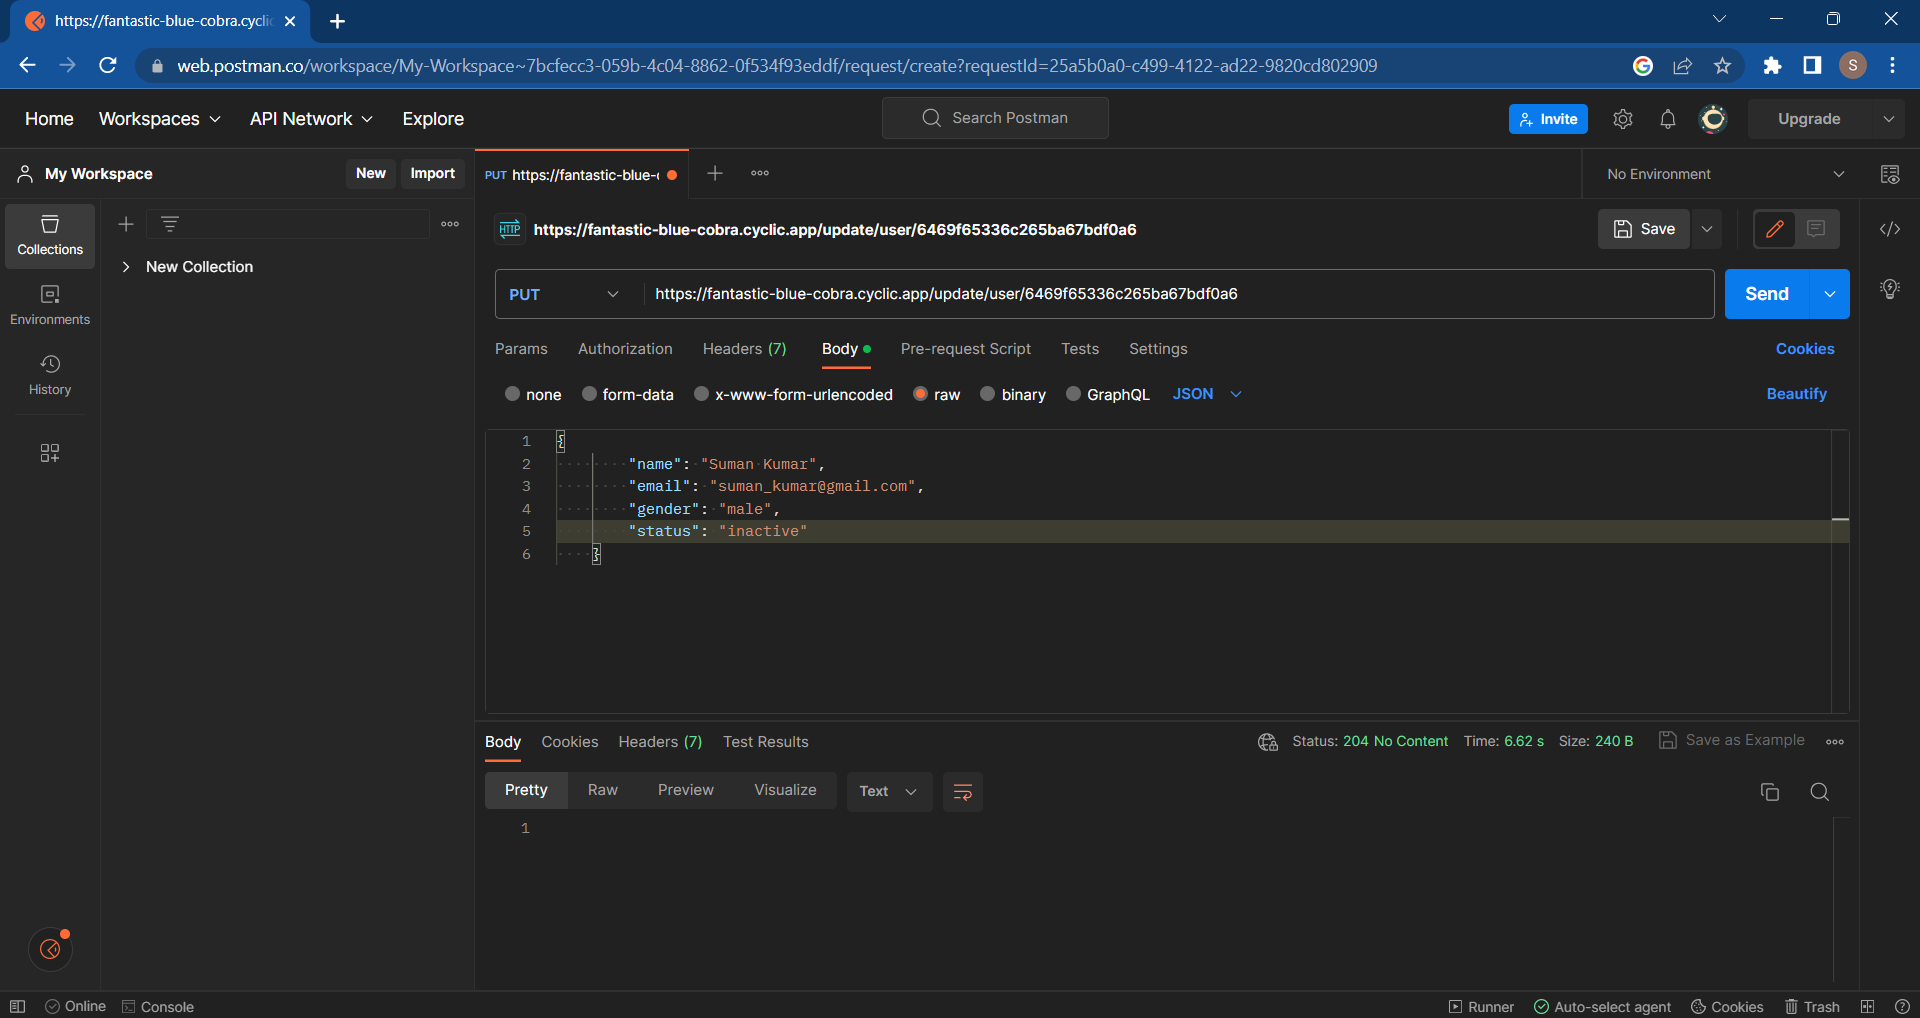Copy the response body with copy icon

(1769, 792)
